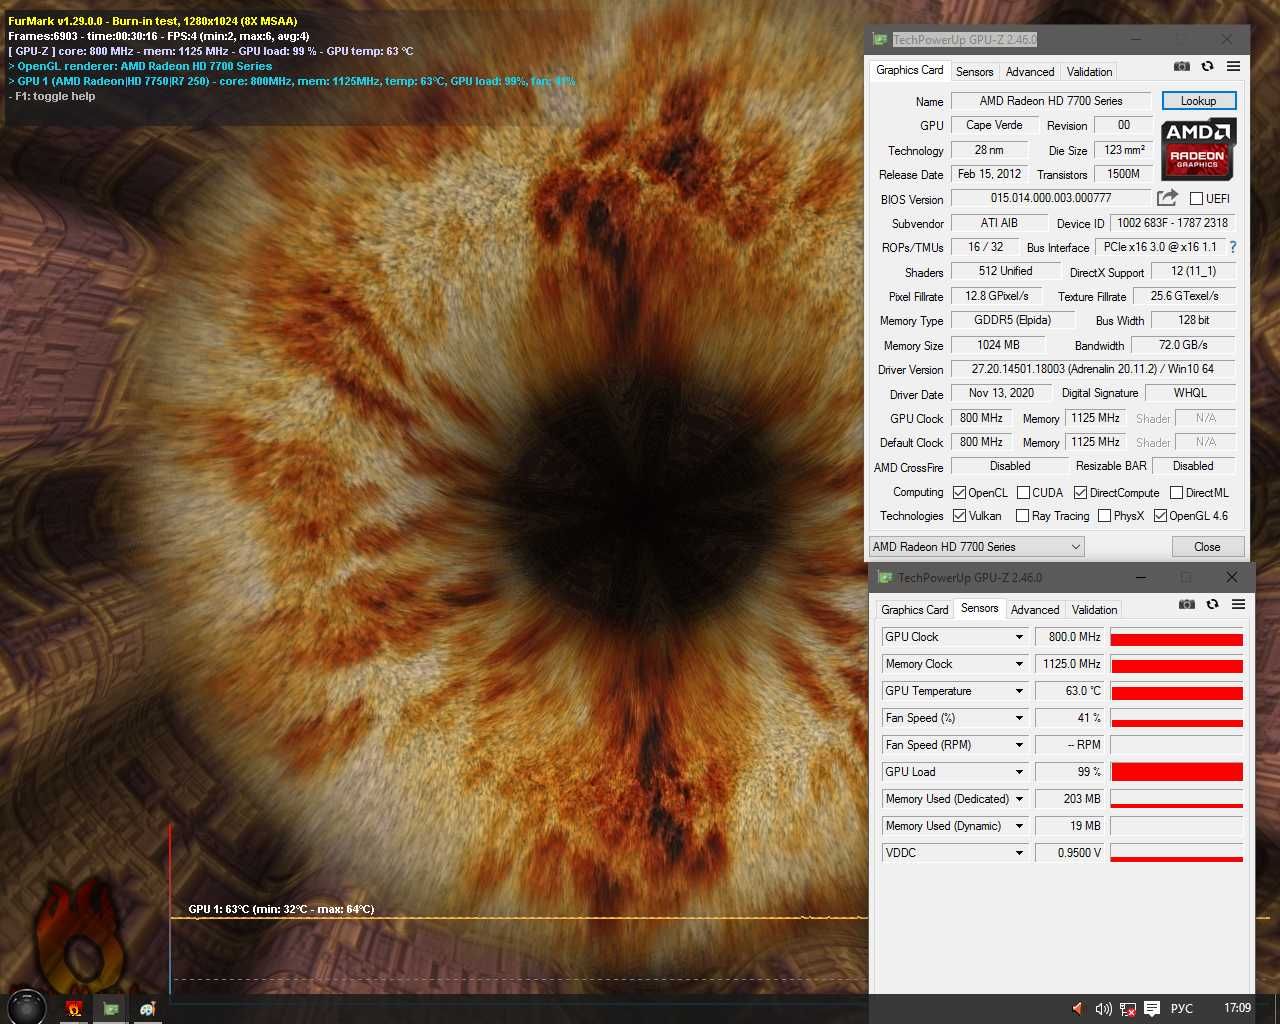Open Validation tab in upper GPU-Z window
Image resolution: width=1280 pixels, height=1024 pixels.
tap(1089, 72)
